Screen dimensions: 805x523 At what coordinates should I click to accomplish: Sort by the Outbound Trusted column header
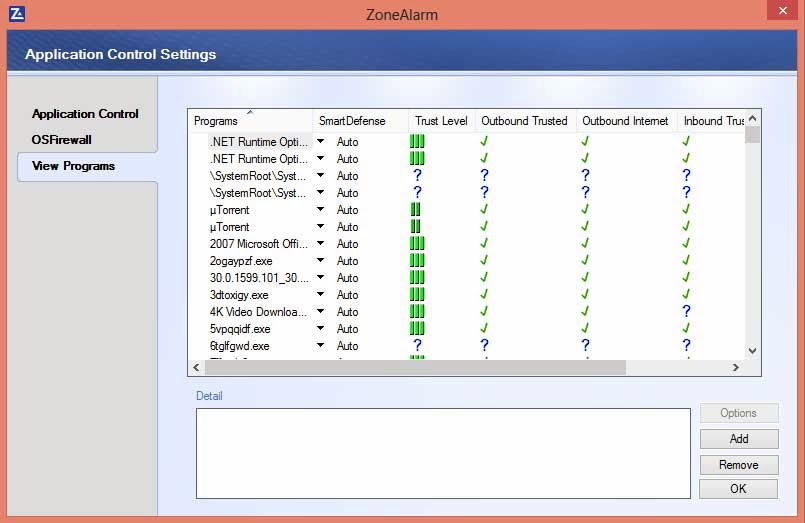pyautogui.click(x=525, y=121)
